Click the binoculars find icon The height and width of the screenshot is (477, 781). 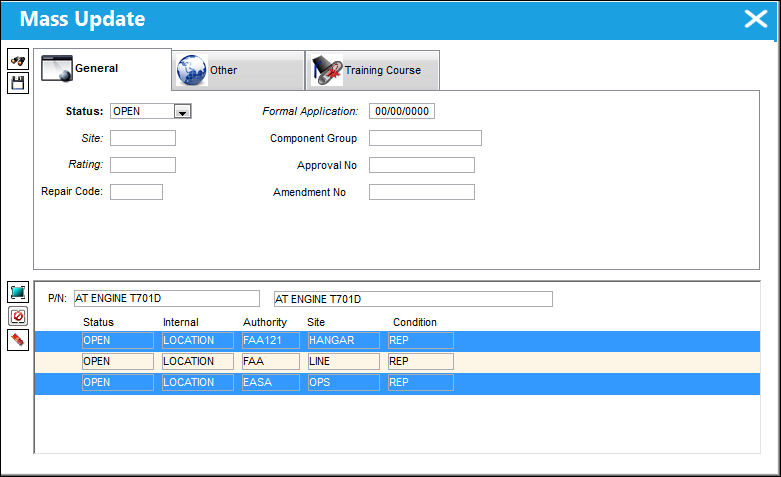(x=18, y=60)
